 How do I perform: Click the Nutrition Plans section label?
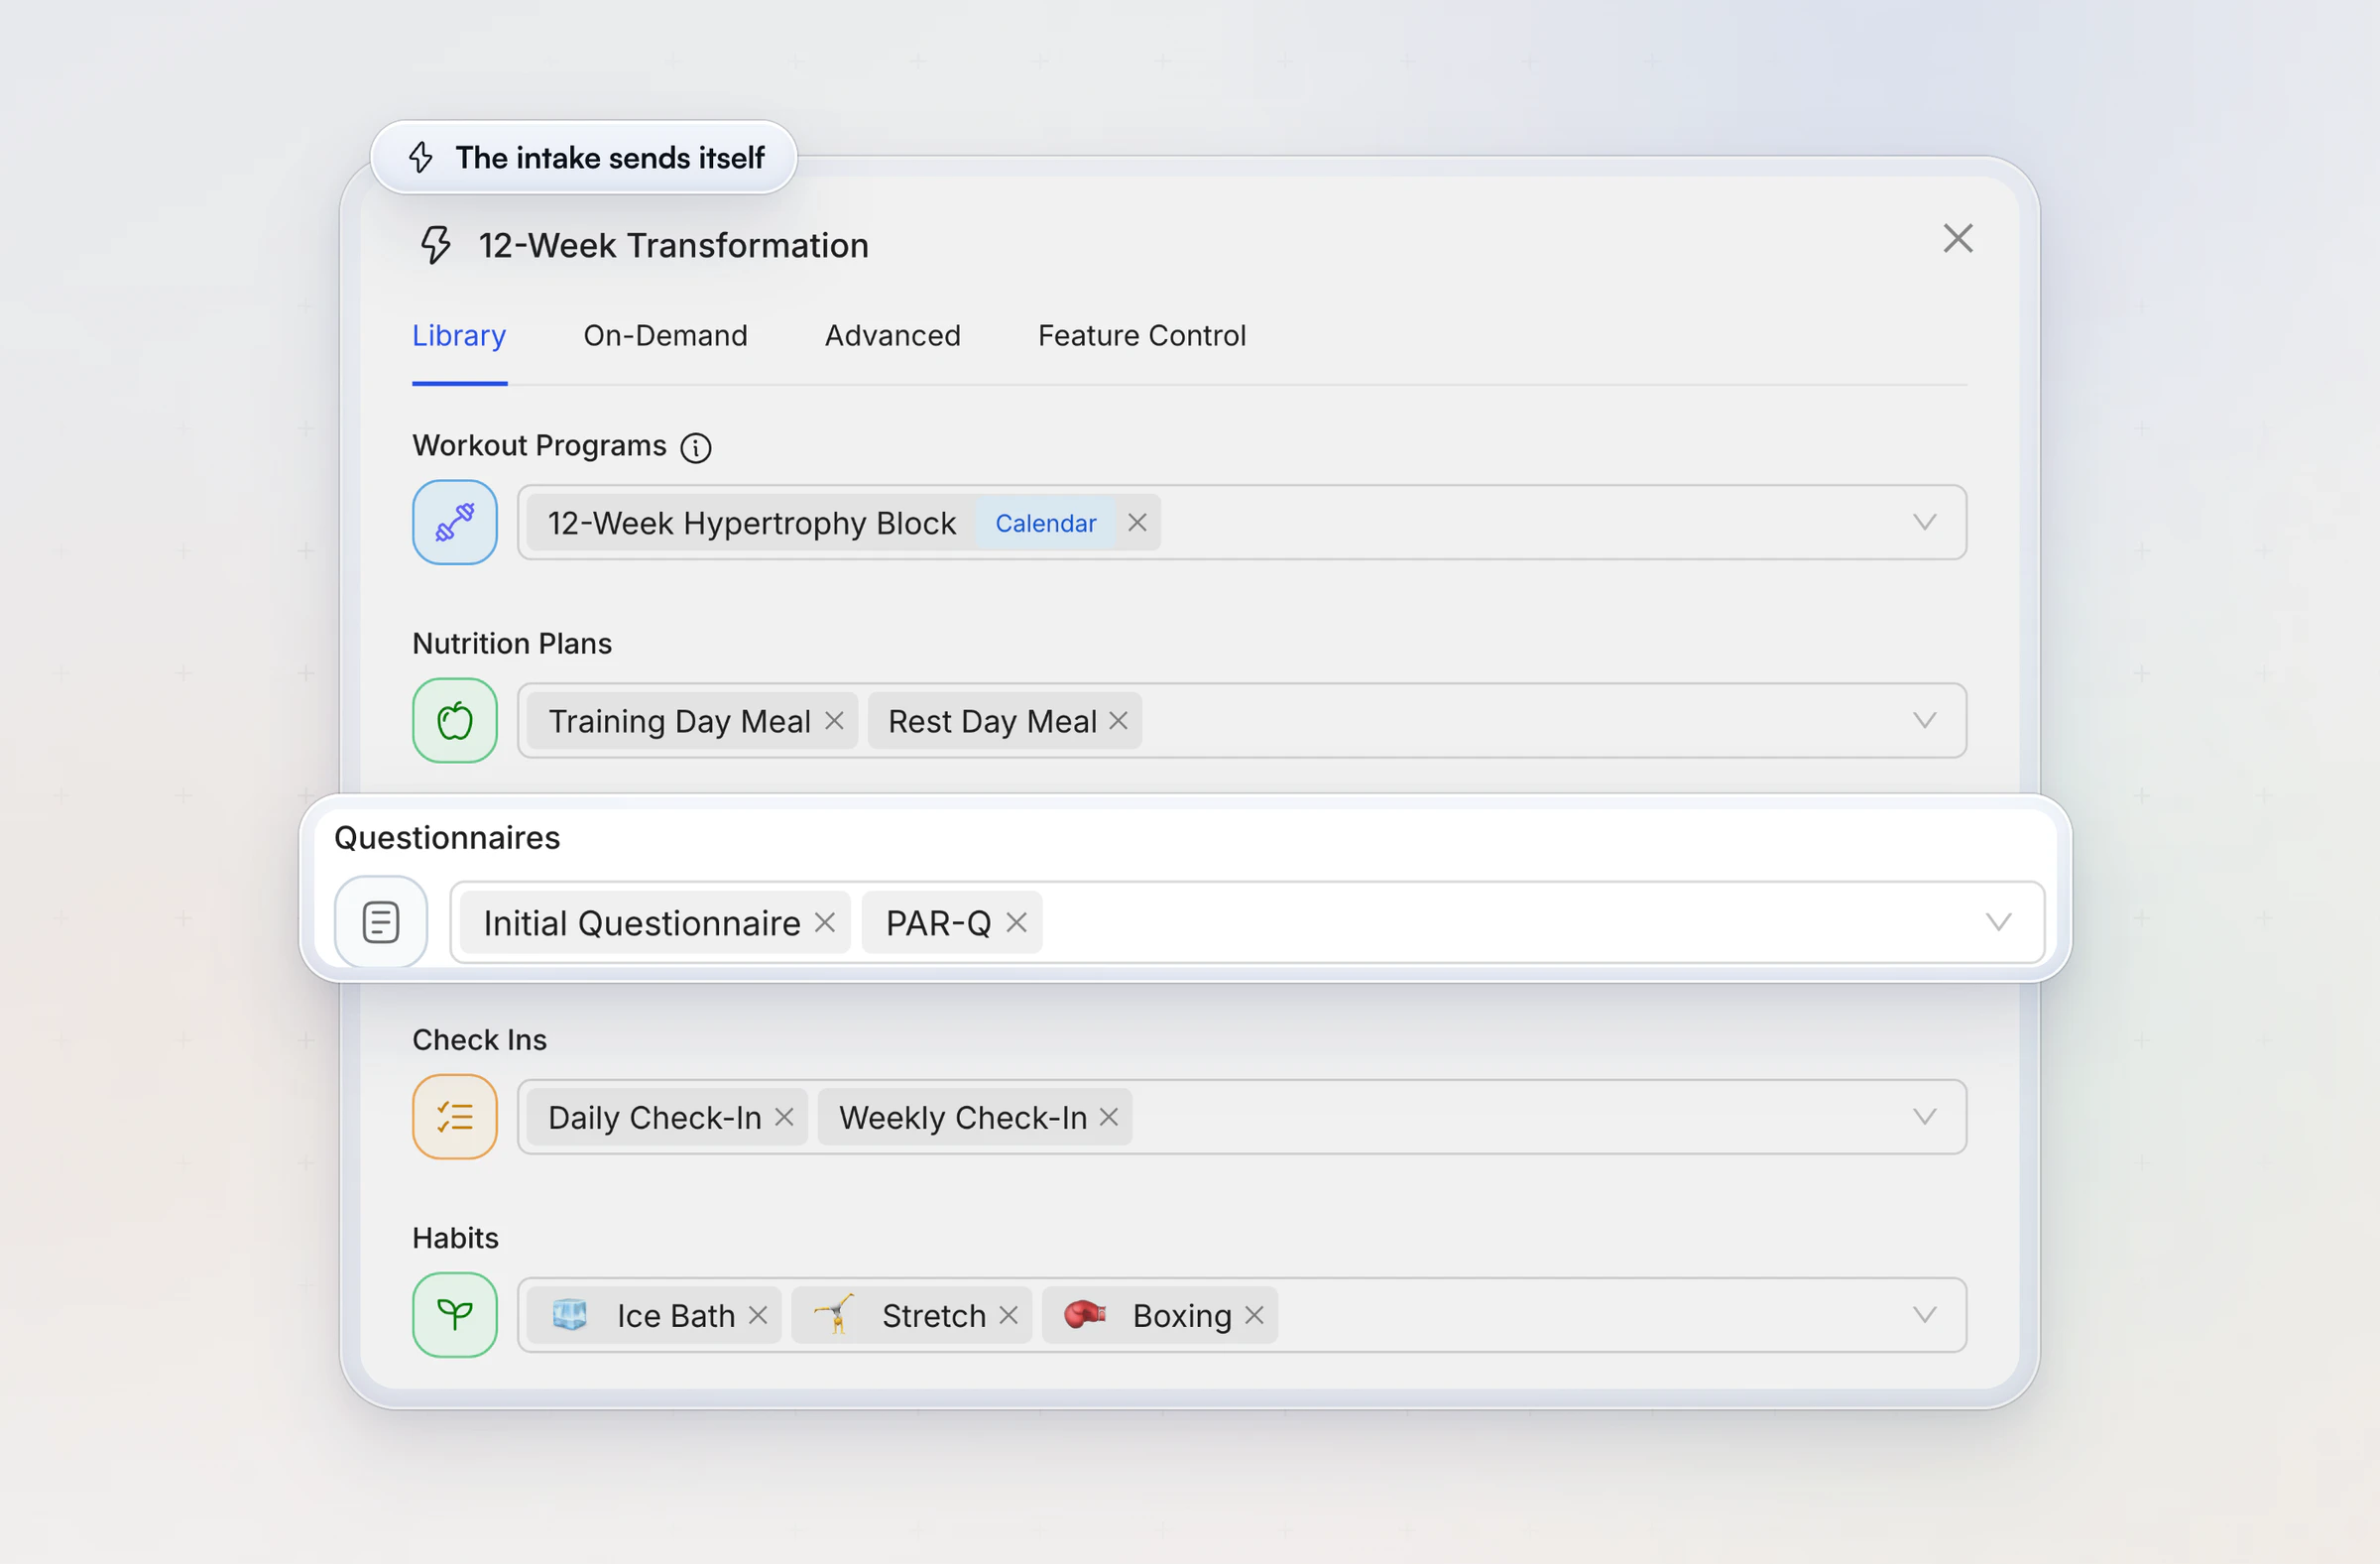[512, 643]
